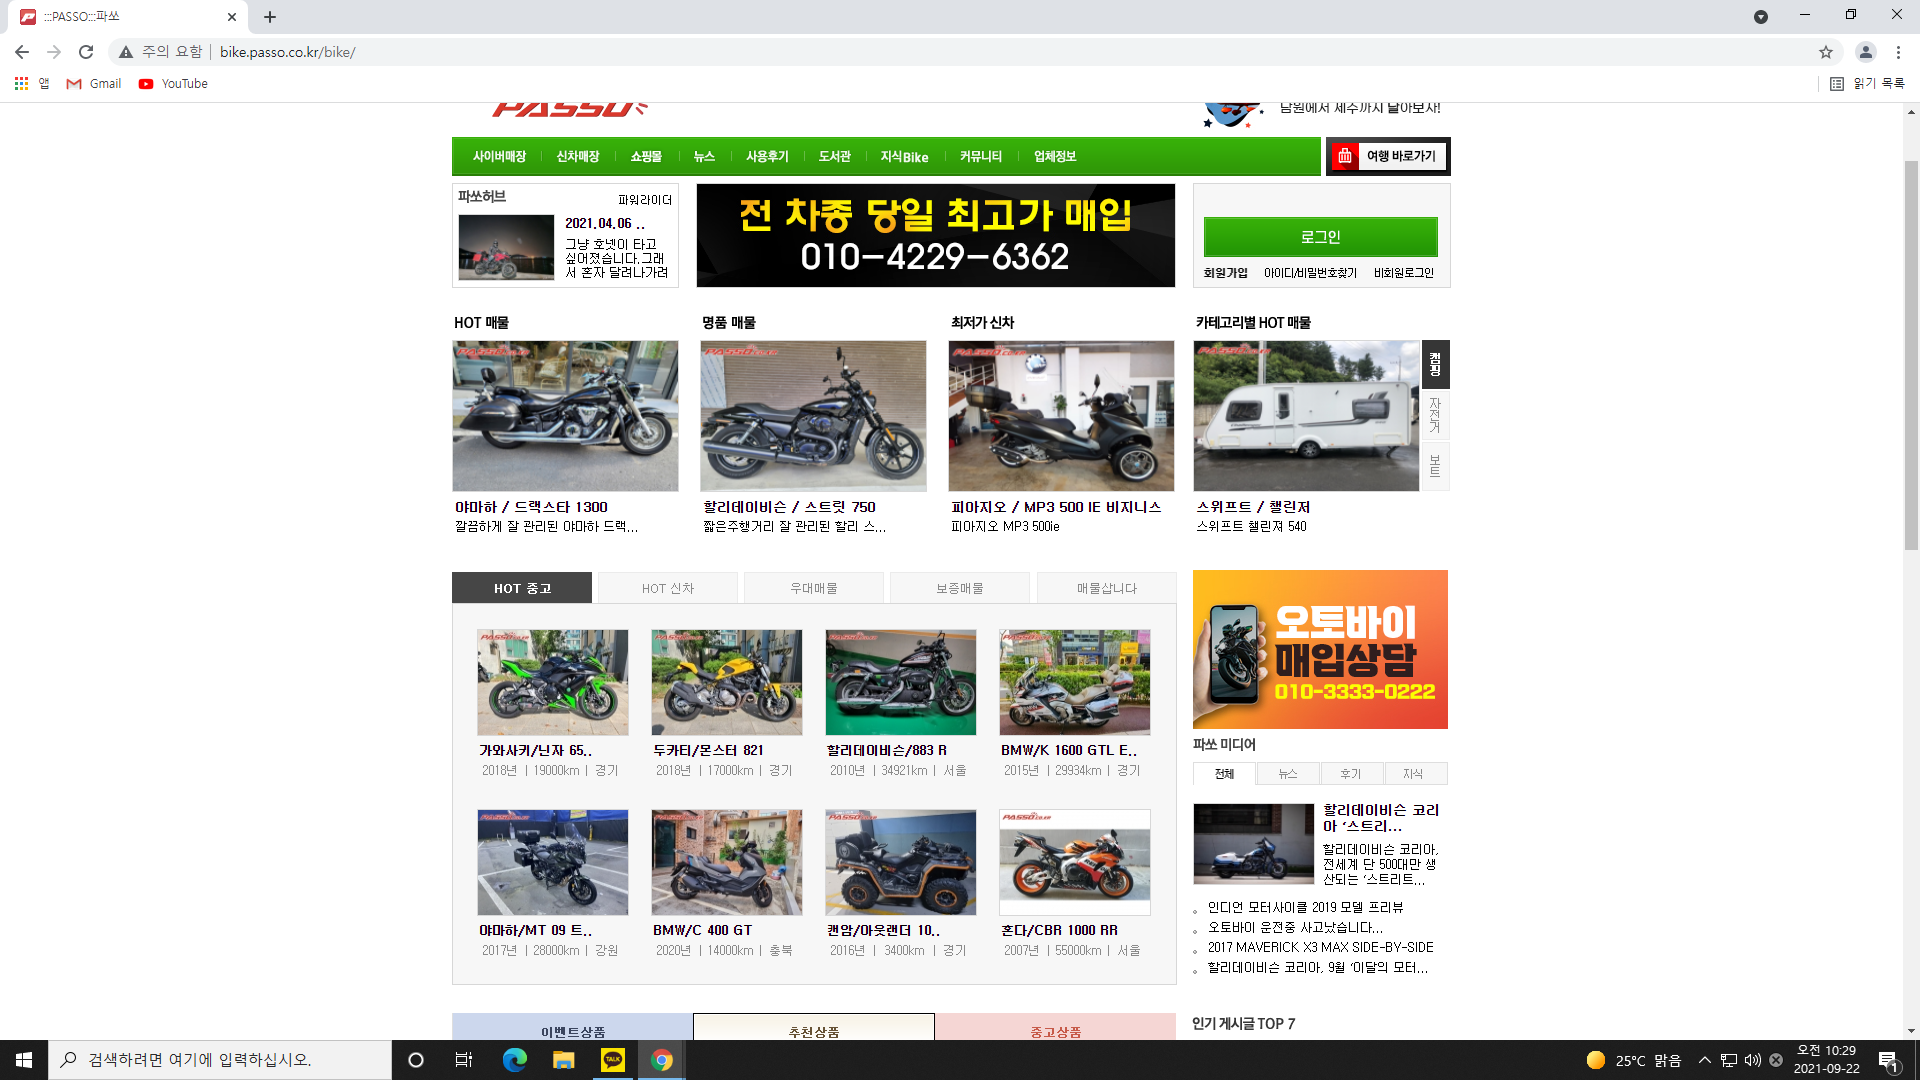Screen dimensions: 1920x1080
Task: Go back with the browser back arrow
Action: pyautogui.click(x=22, y=52)
